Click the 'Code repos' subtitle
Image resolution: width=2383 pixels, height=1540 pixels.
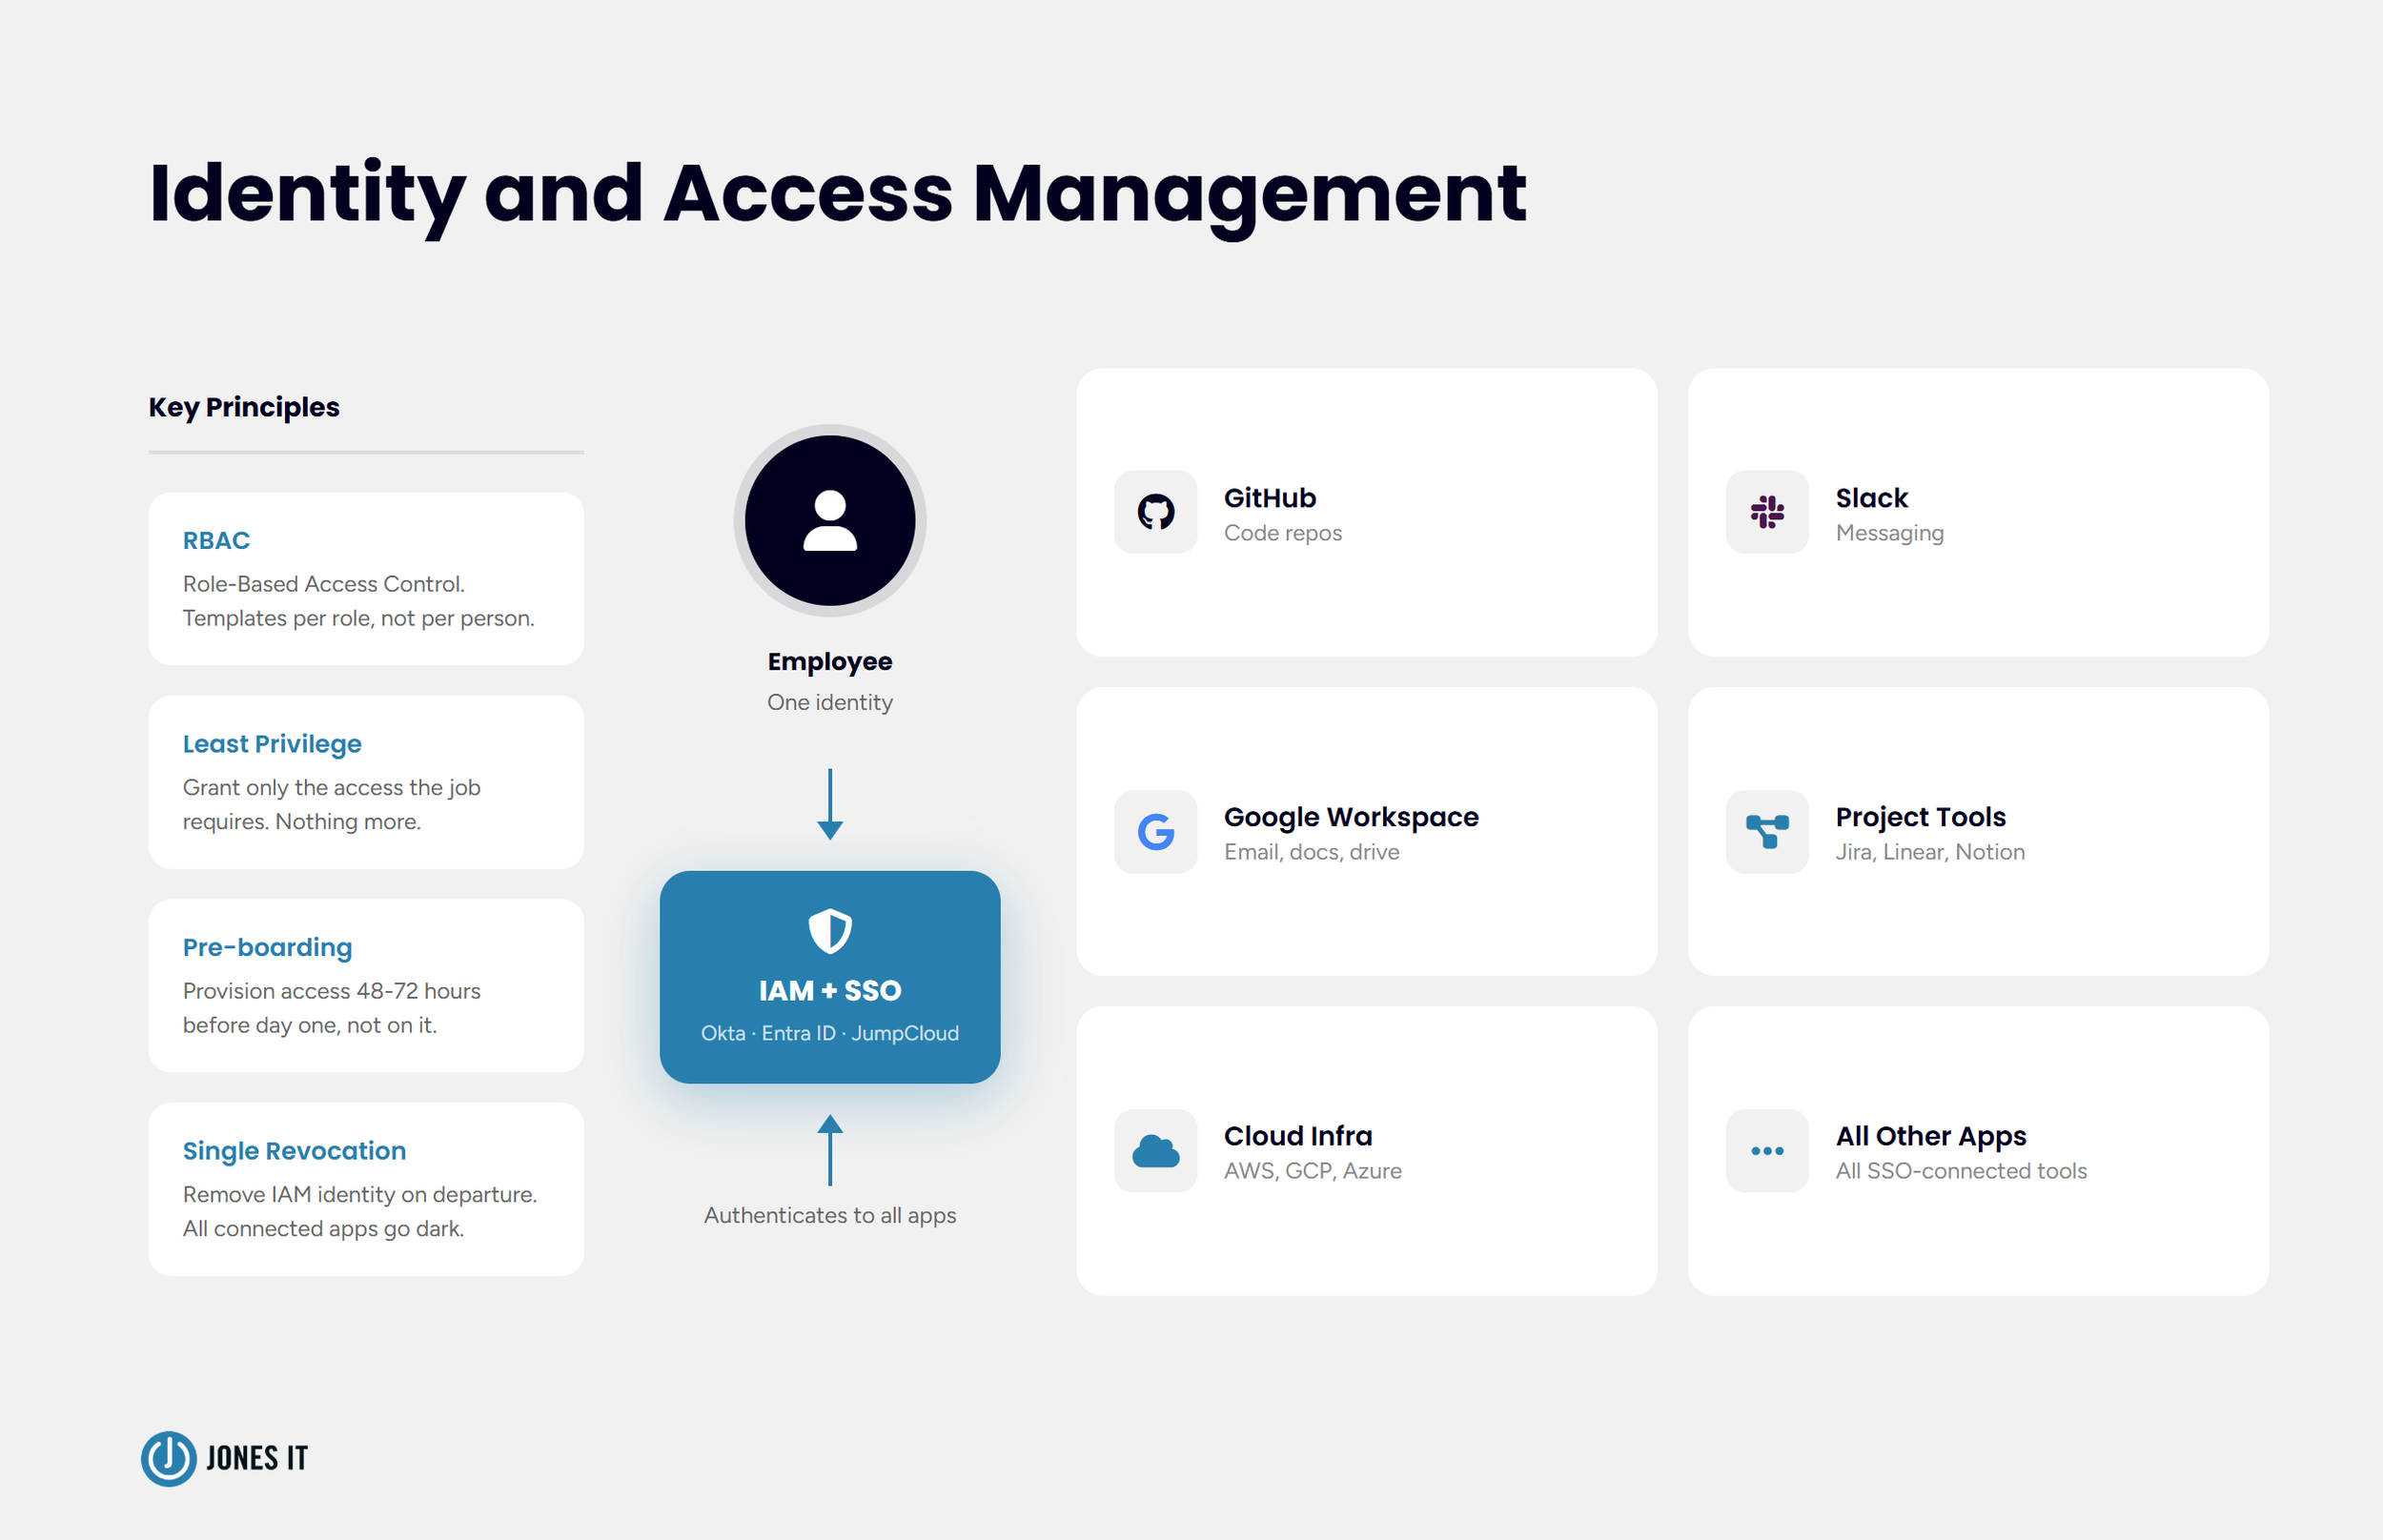pos(1283,533)
